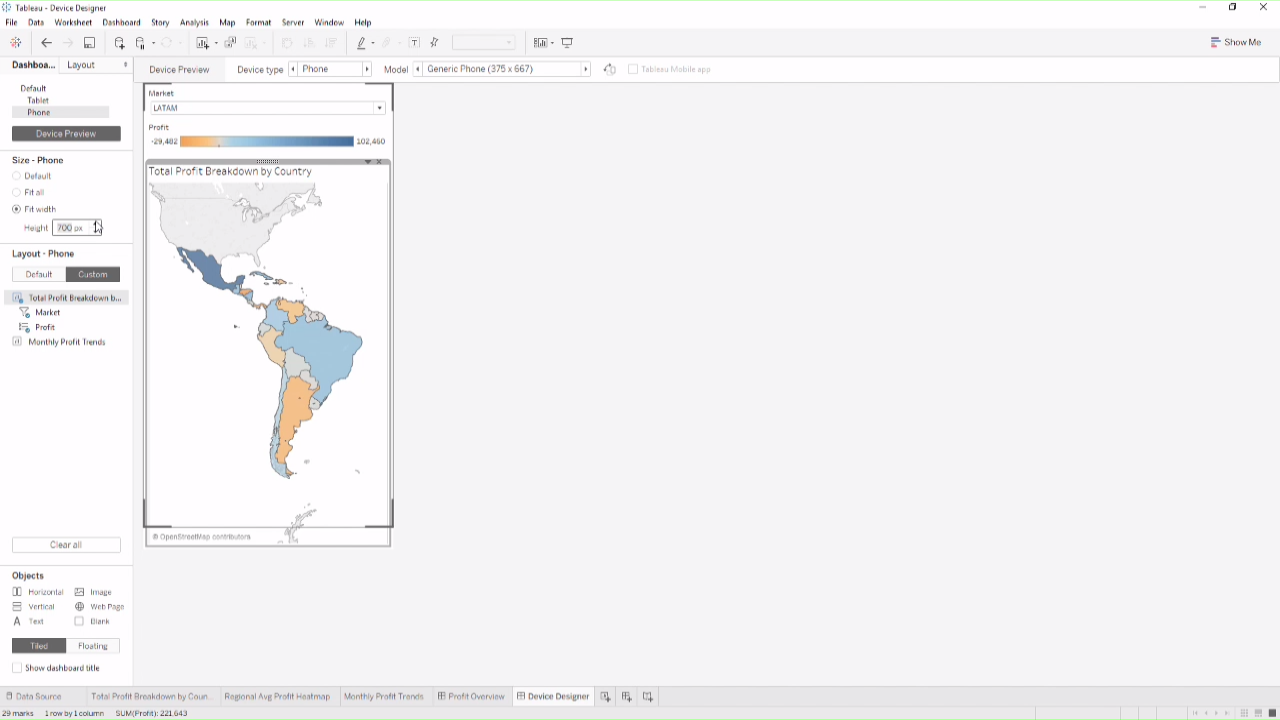The height and width of the screenshot is (720, 1280).
Task: Click the New Worksheet icon in the tab bar
Action: pyautogui.click(x=605, y=696)
